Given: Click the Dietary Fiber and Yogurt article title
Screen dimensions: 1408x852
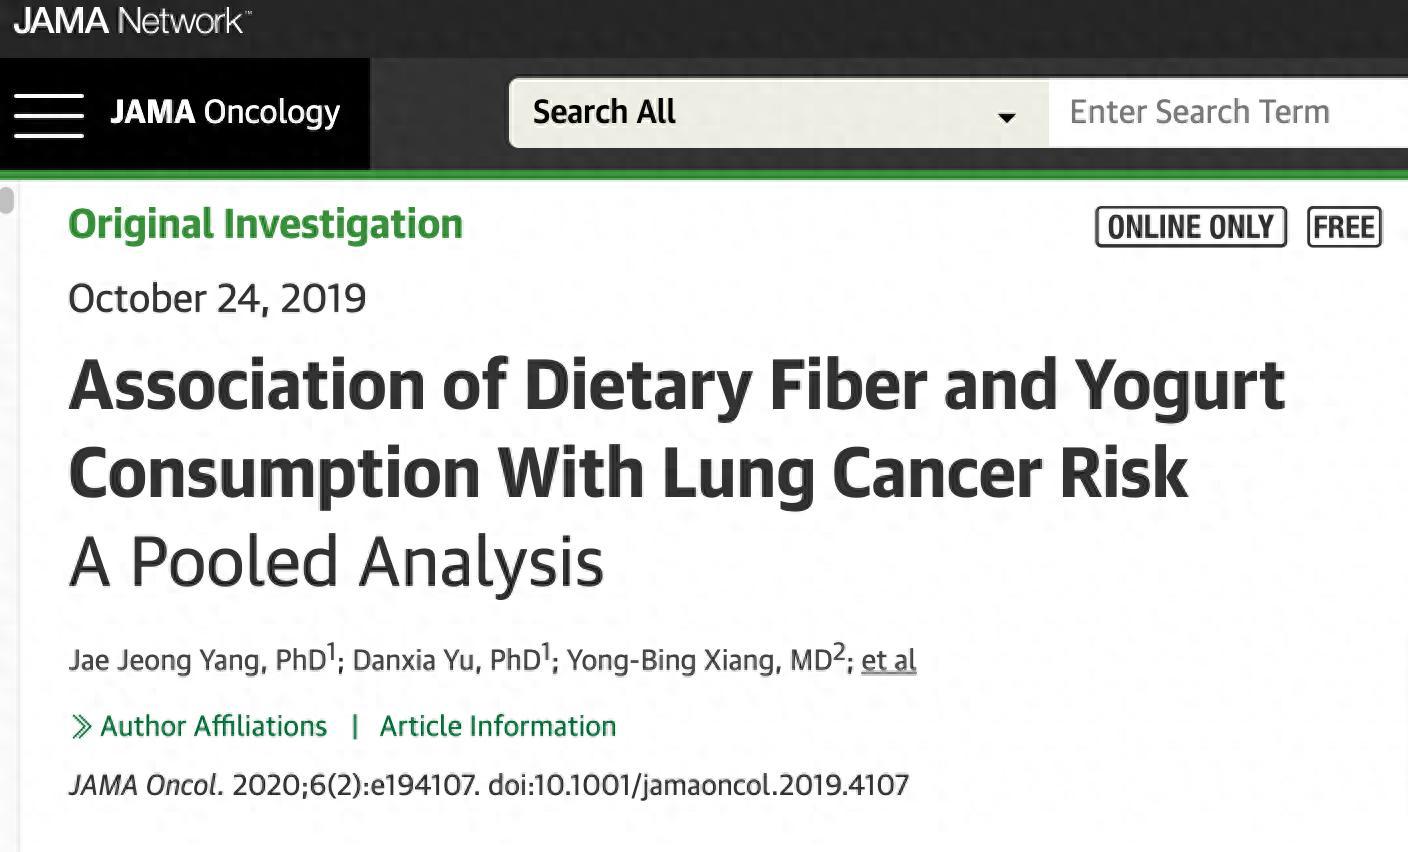Looking at the screenshot, I should [x=677, y=428].
